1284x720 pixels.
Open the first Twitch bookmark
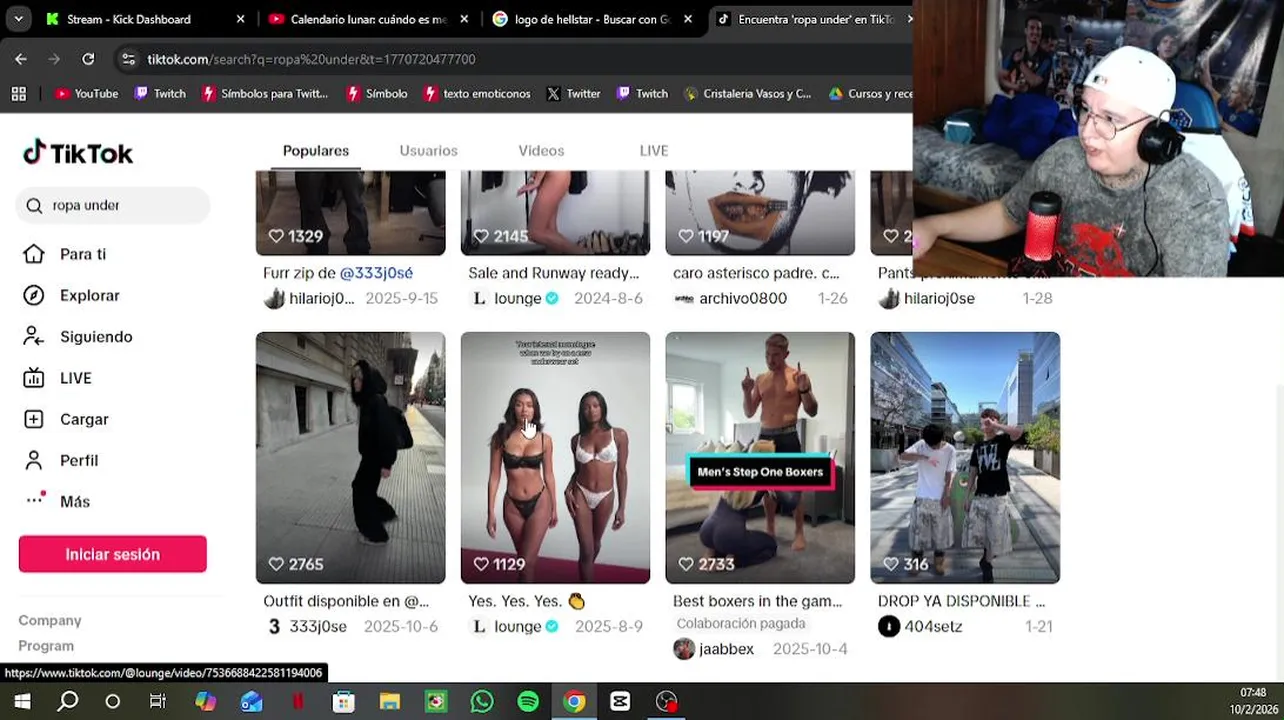160,93
